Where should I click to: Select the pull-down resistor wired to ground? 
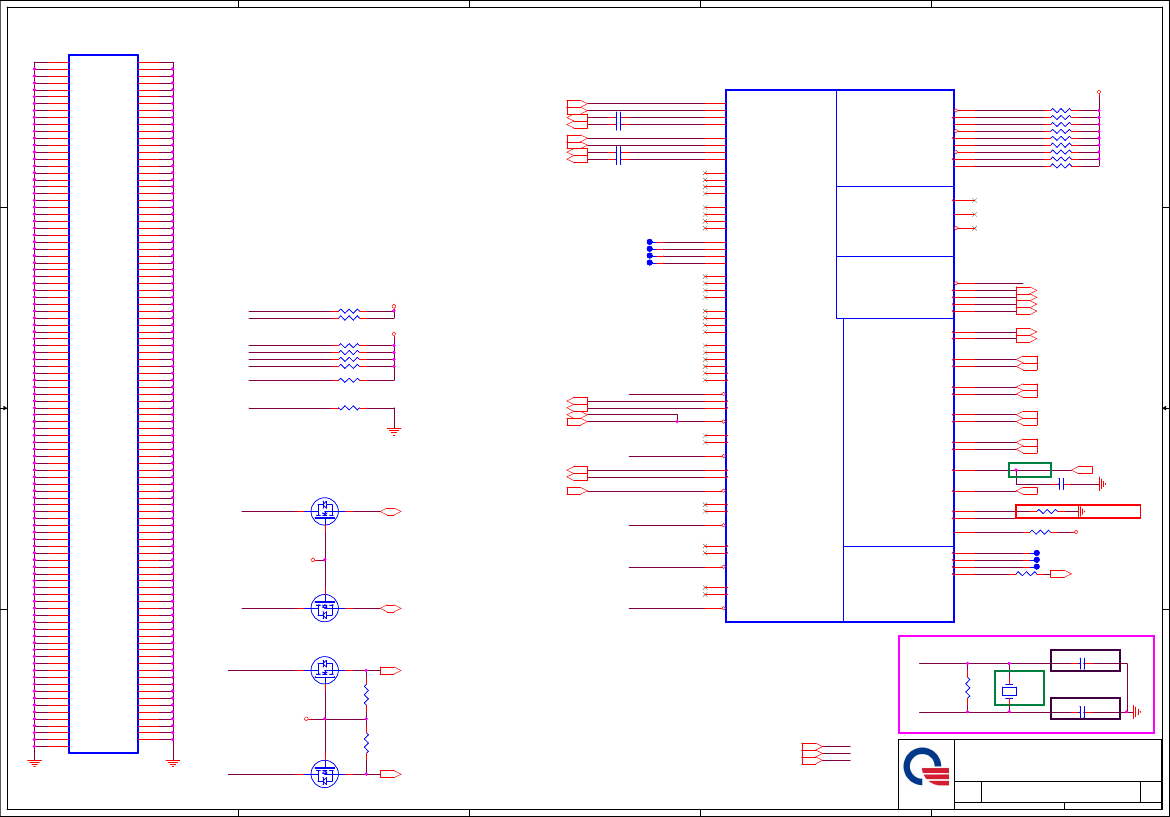pyautogui.click(x=348, y=408)
